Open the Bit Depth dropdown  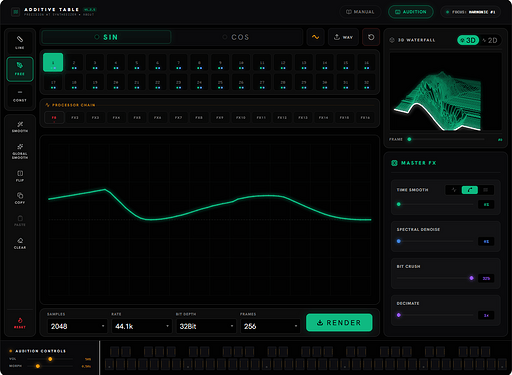coord(206,326)
